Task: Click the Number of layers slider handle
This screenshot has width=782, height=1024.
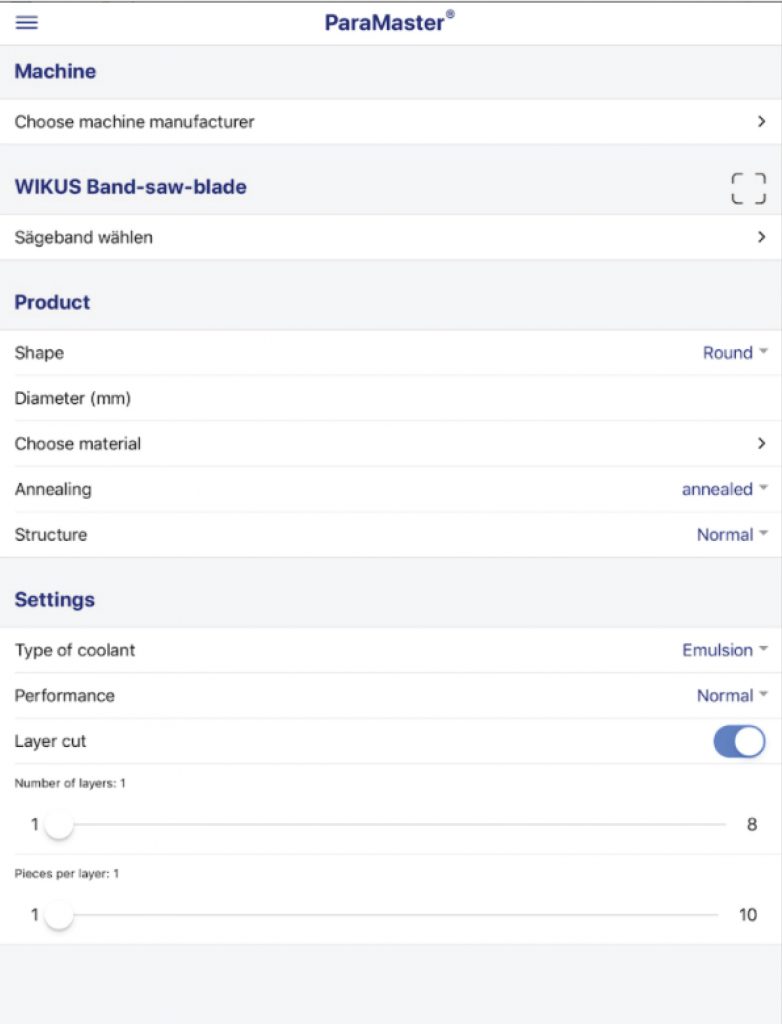Action: click(x=59, y=825)
